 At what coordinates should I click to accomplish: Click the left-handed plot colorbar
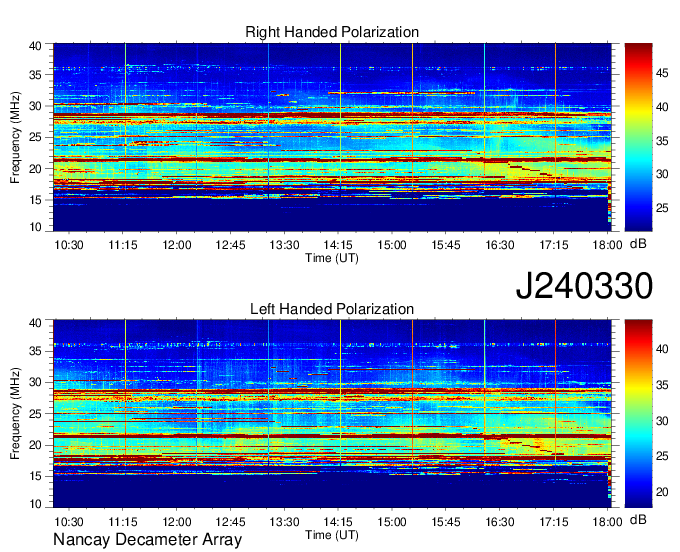point(638,414)
